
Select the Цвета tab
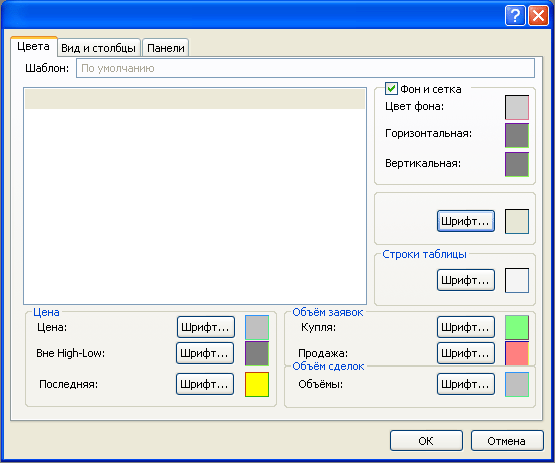[34, 46]
